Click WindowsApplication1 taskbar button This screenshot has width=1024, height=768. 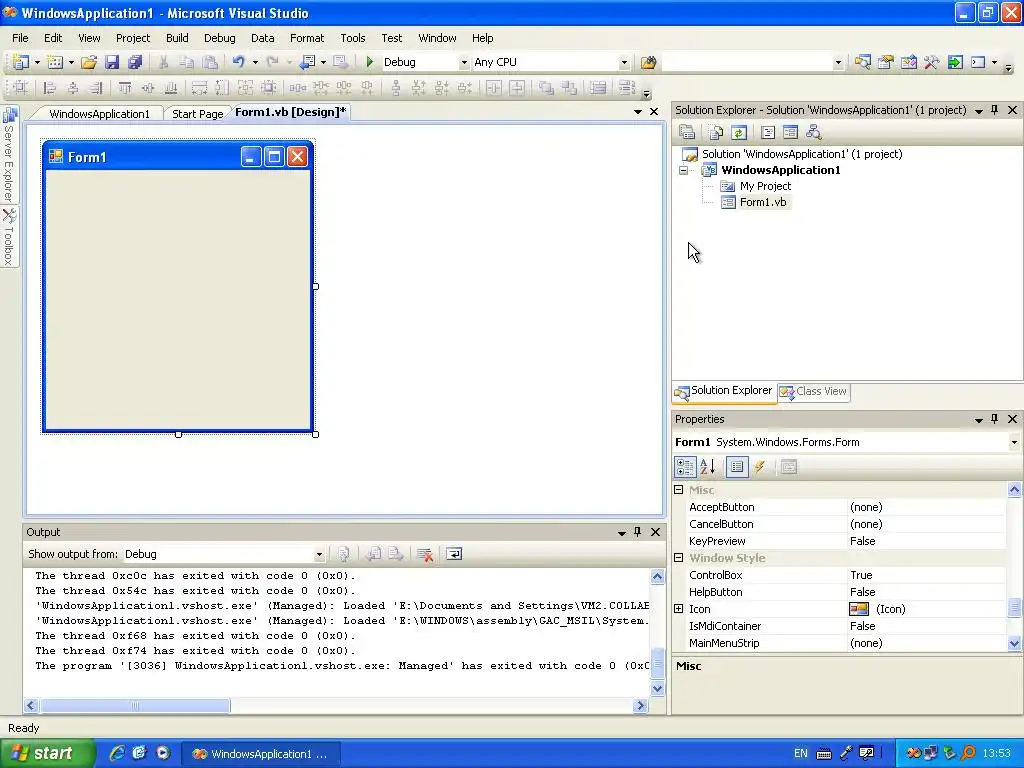tap(260, 754)
